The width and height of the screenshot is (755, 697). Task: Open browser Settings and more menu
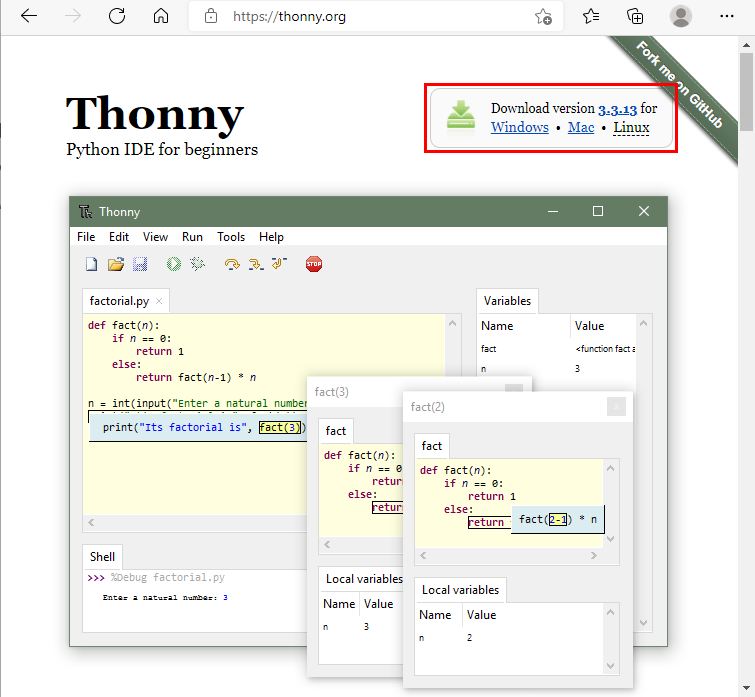point(727,16)
